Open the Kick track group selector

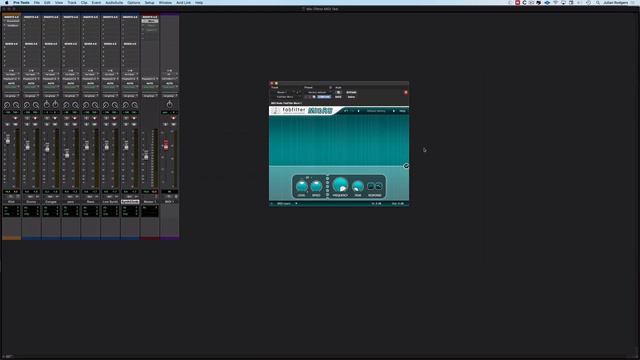11,96
